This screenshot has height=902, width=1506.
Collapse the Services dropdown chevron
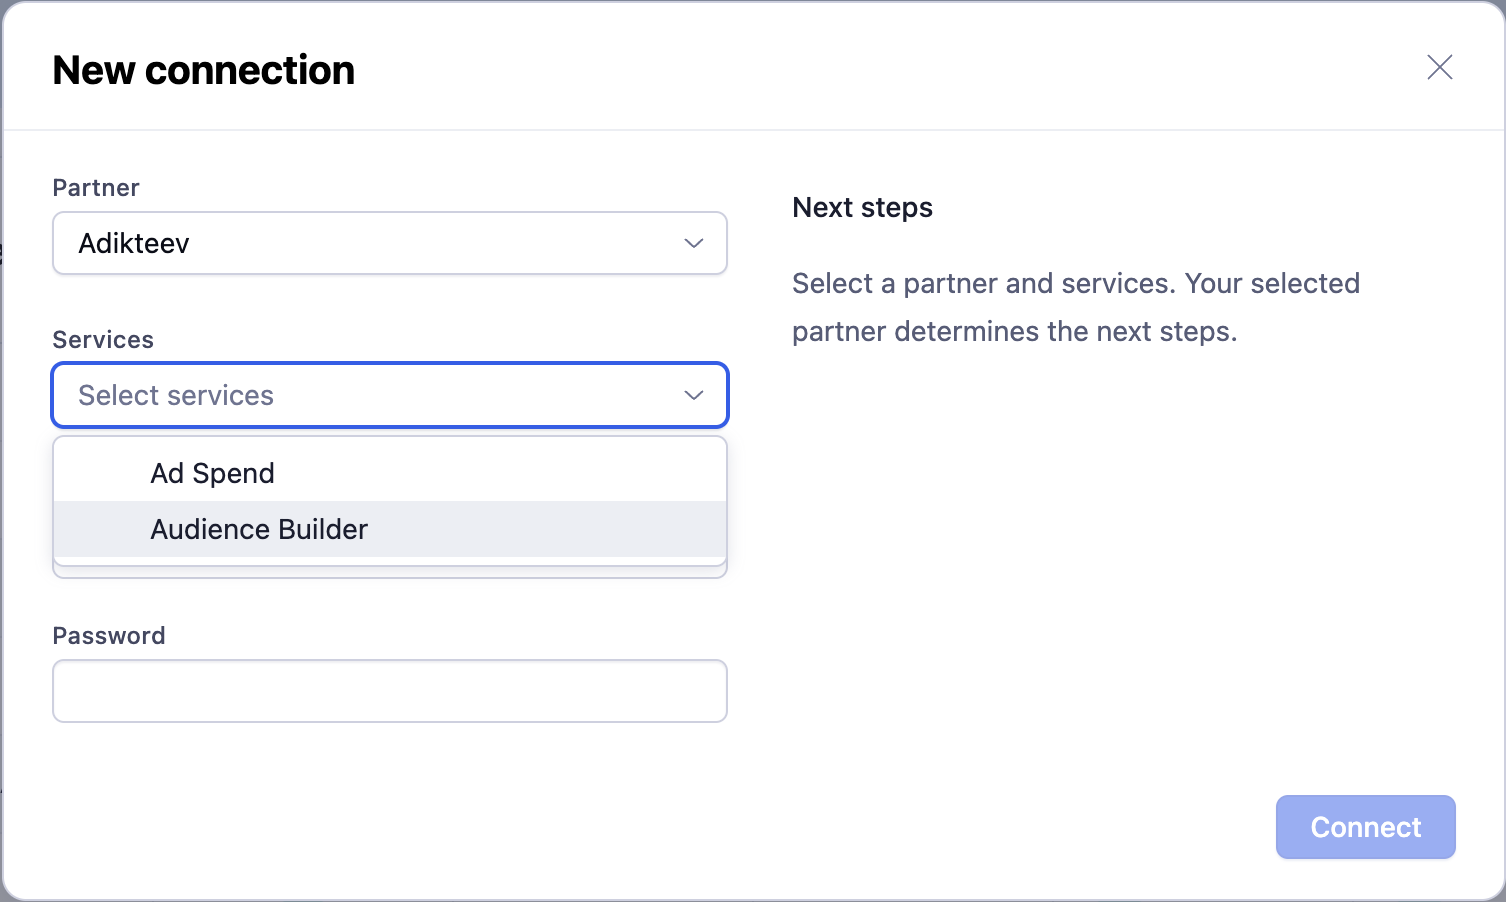click(x=693, y=395)
